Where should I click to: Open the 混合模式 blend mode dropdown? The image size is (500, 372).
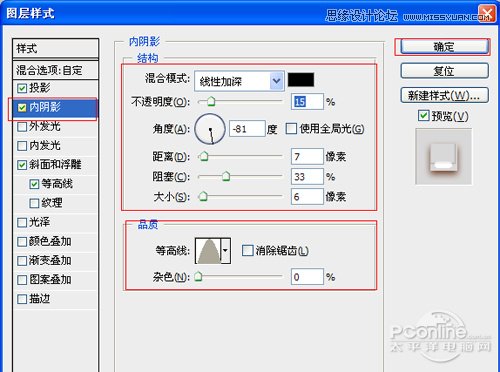pyautogui.click(x=239, y=81)
